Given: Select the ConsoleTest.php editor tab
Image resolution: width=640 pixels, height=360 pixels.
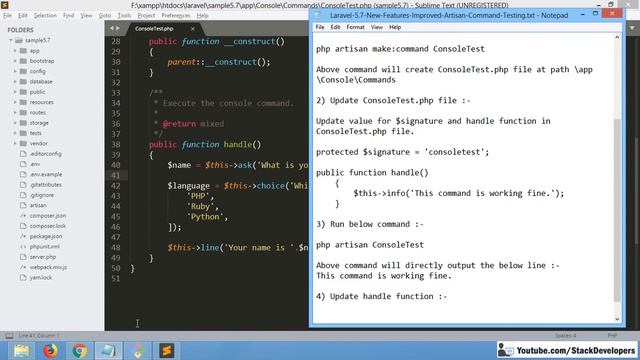Looking at the screenshot, I should coord(154,29).
